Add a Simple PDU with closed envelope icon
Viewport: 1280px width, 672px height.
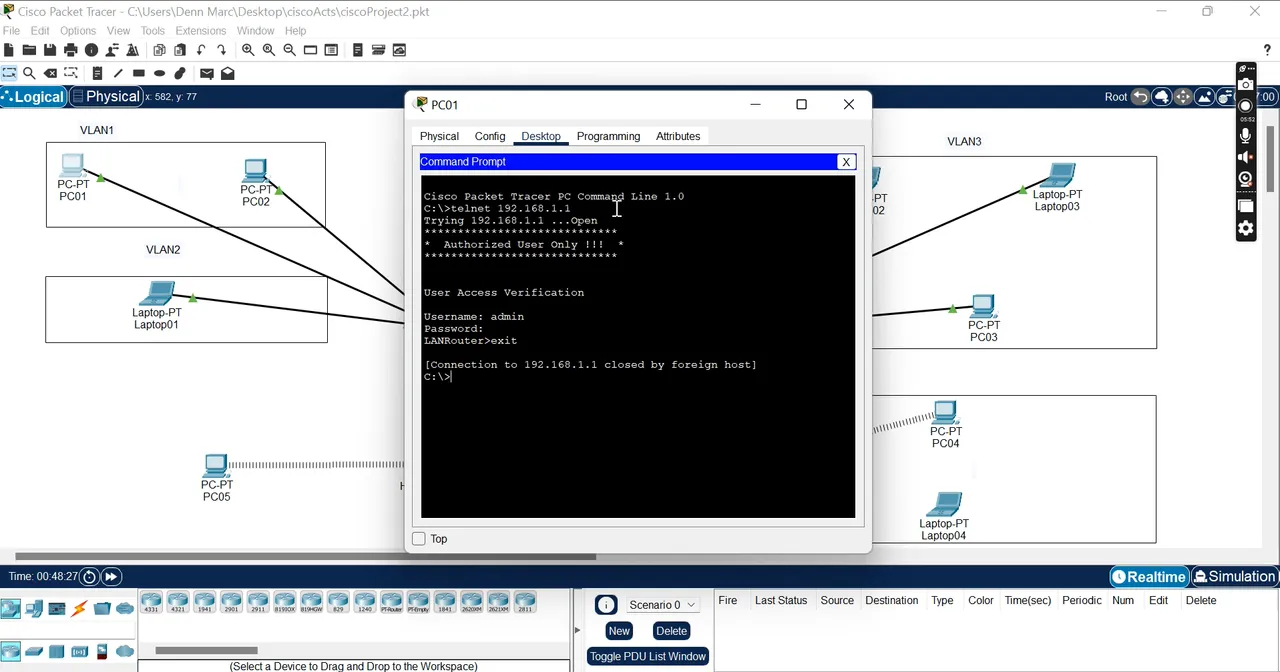tap(207, 73)
